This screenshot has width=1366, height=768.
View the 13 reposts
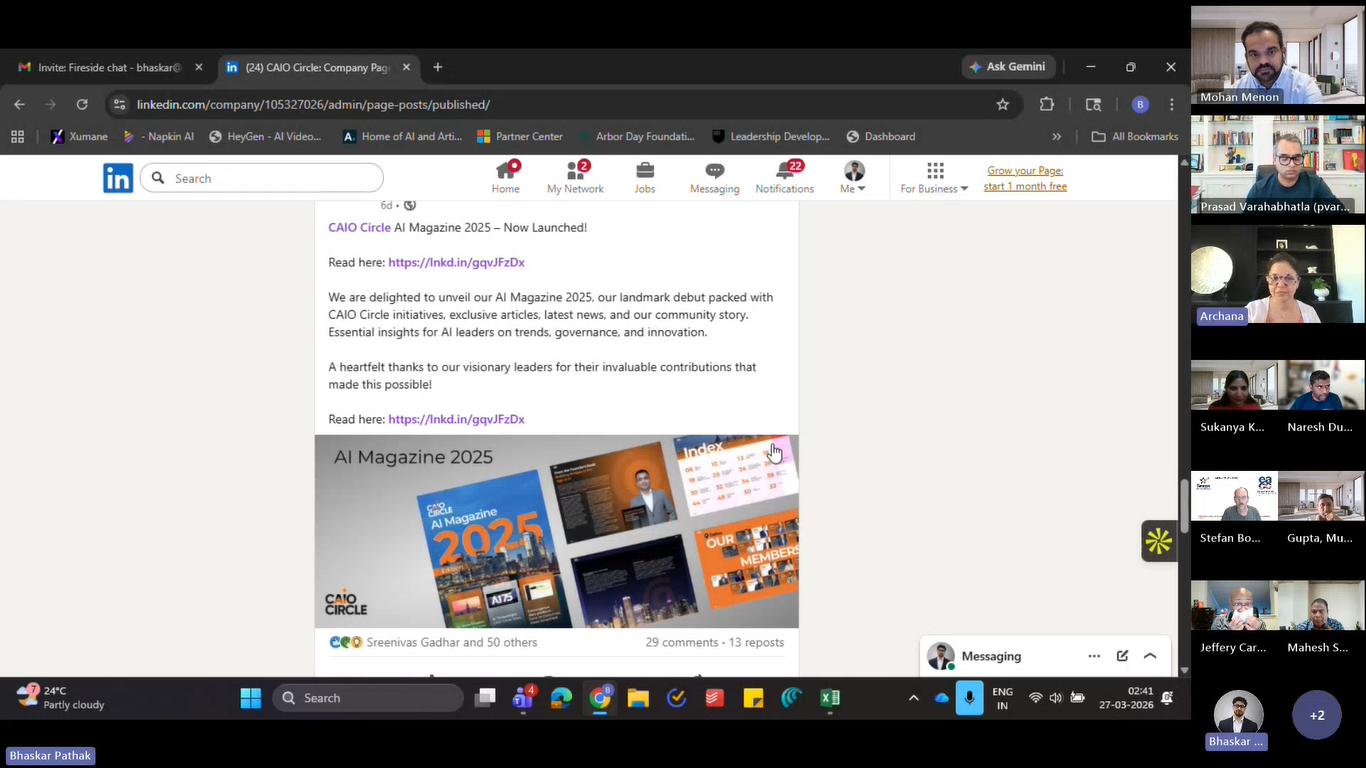click(756, 642)
